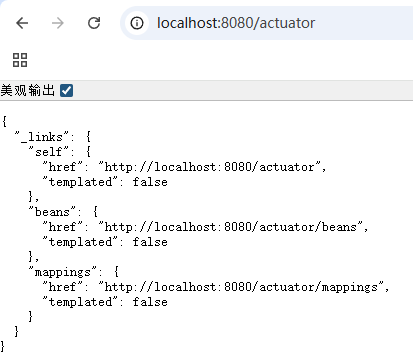Open the apps grid icon in bookmarks bar
Screen dimensions: 413x363
[x=20, y=60]
